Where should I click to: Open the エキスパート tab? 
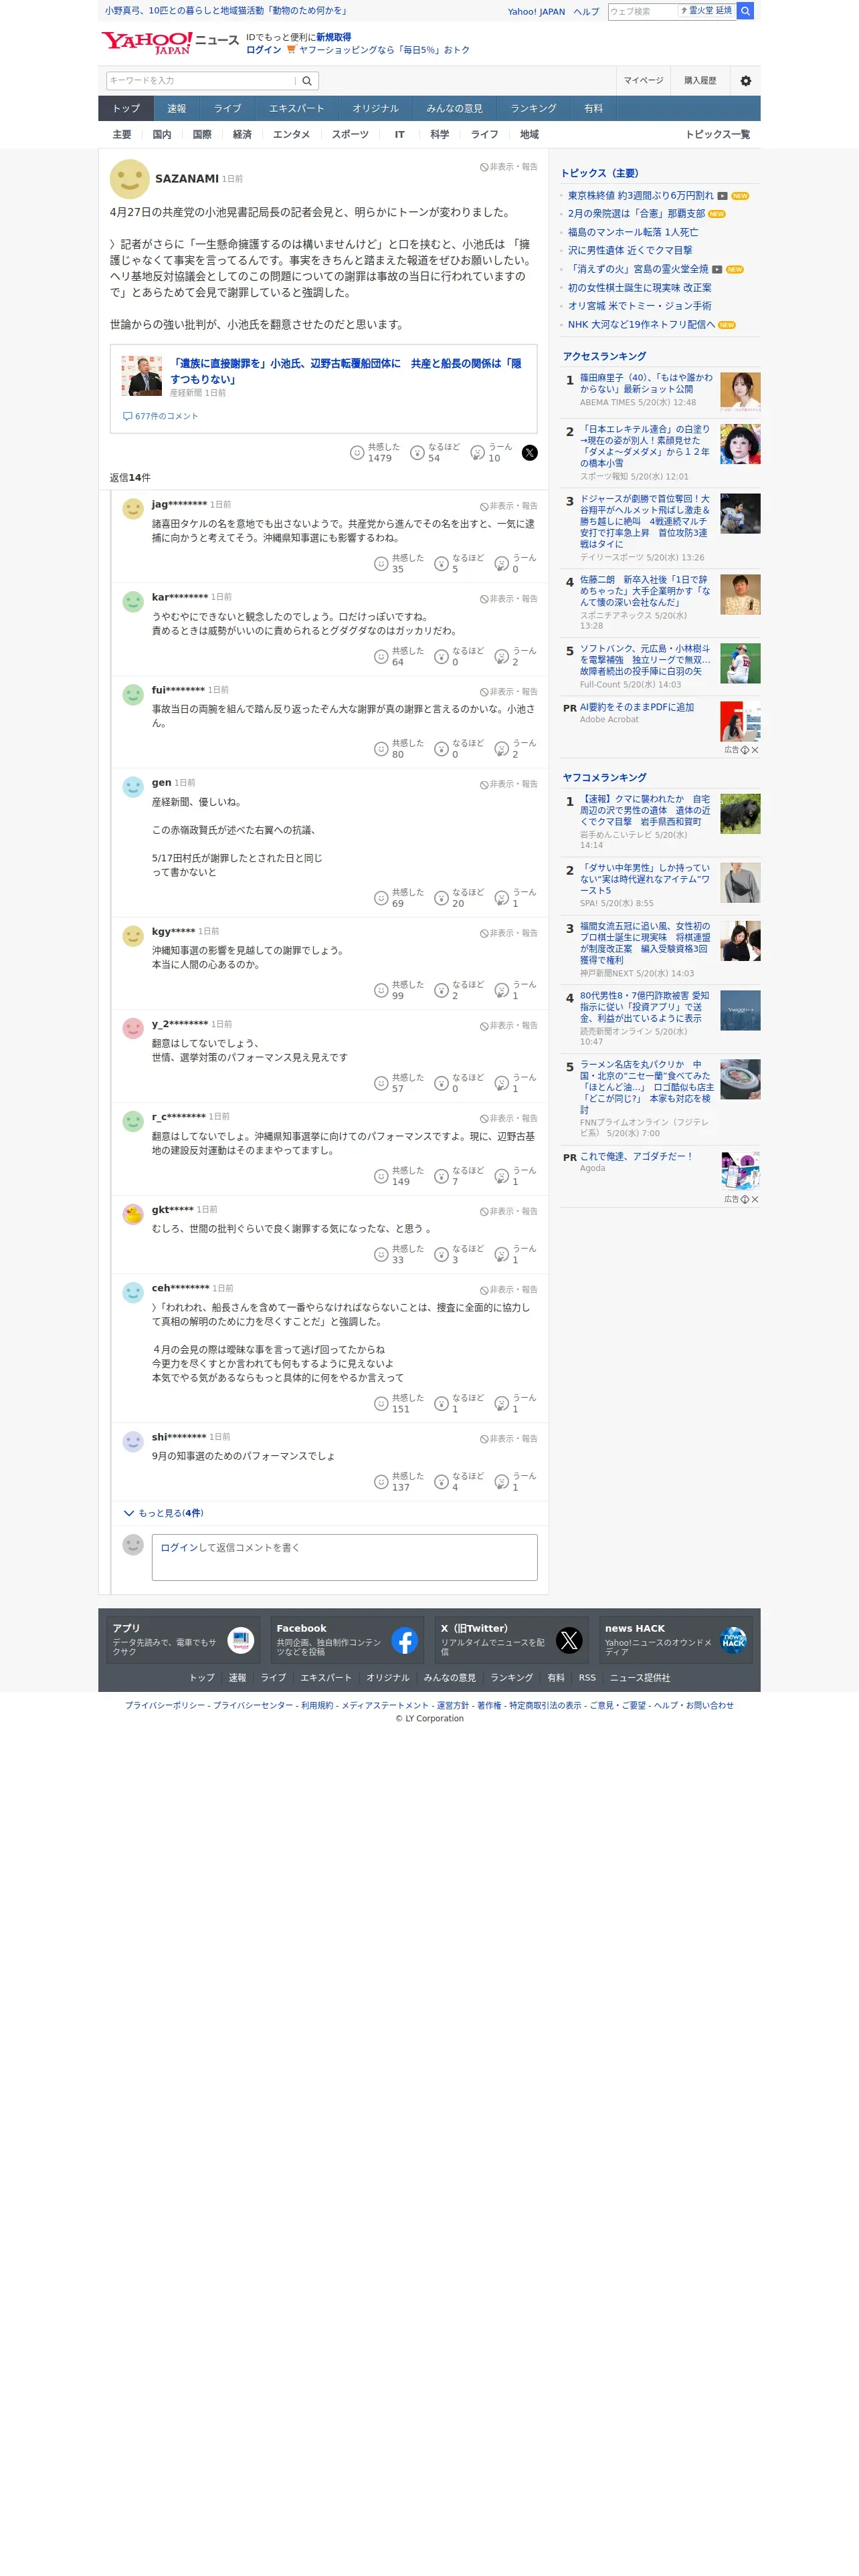point(296,109)
